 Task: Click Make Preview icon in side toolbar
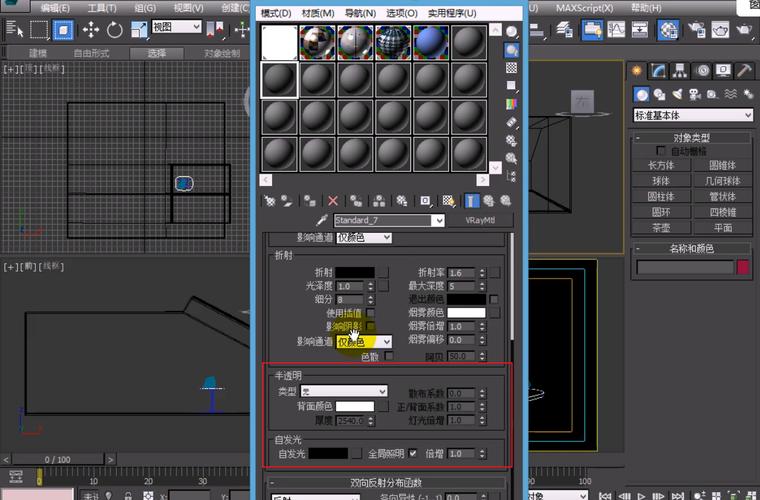[x=511, y=122]
